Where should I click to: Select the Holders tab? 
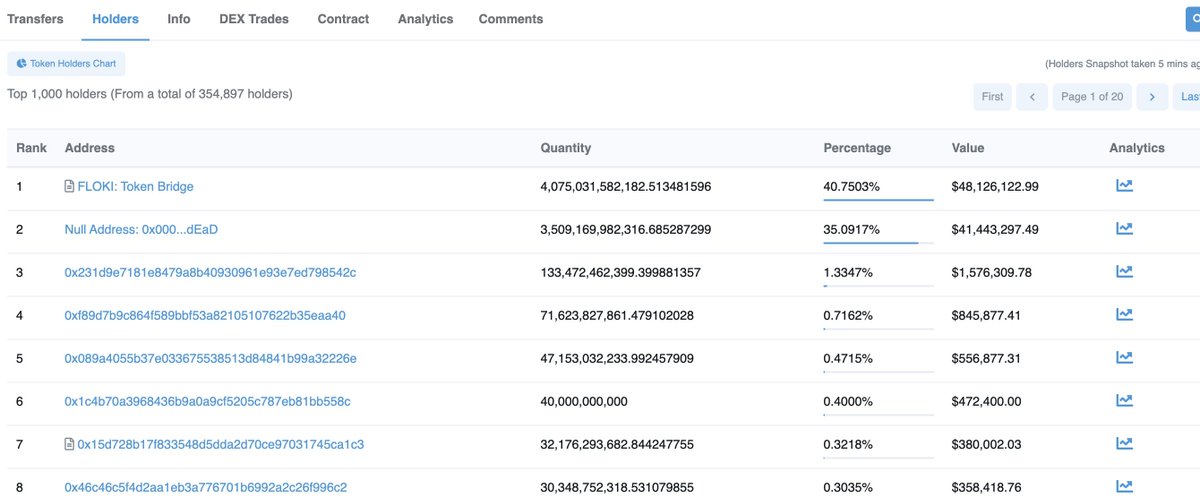click(115, 19)
